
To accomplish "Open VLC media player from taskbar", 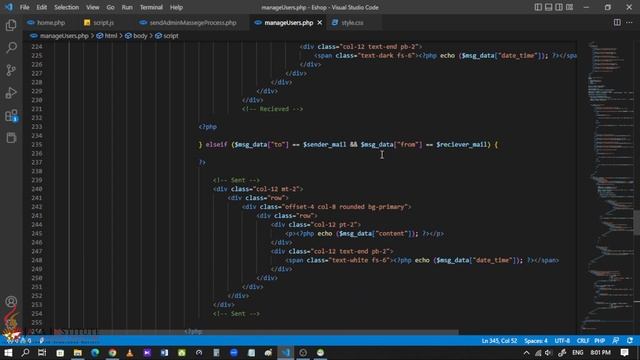I will click(130, 353).
